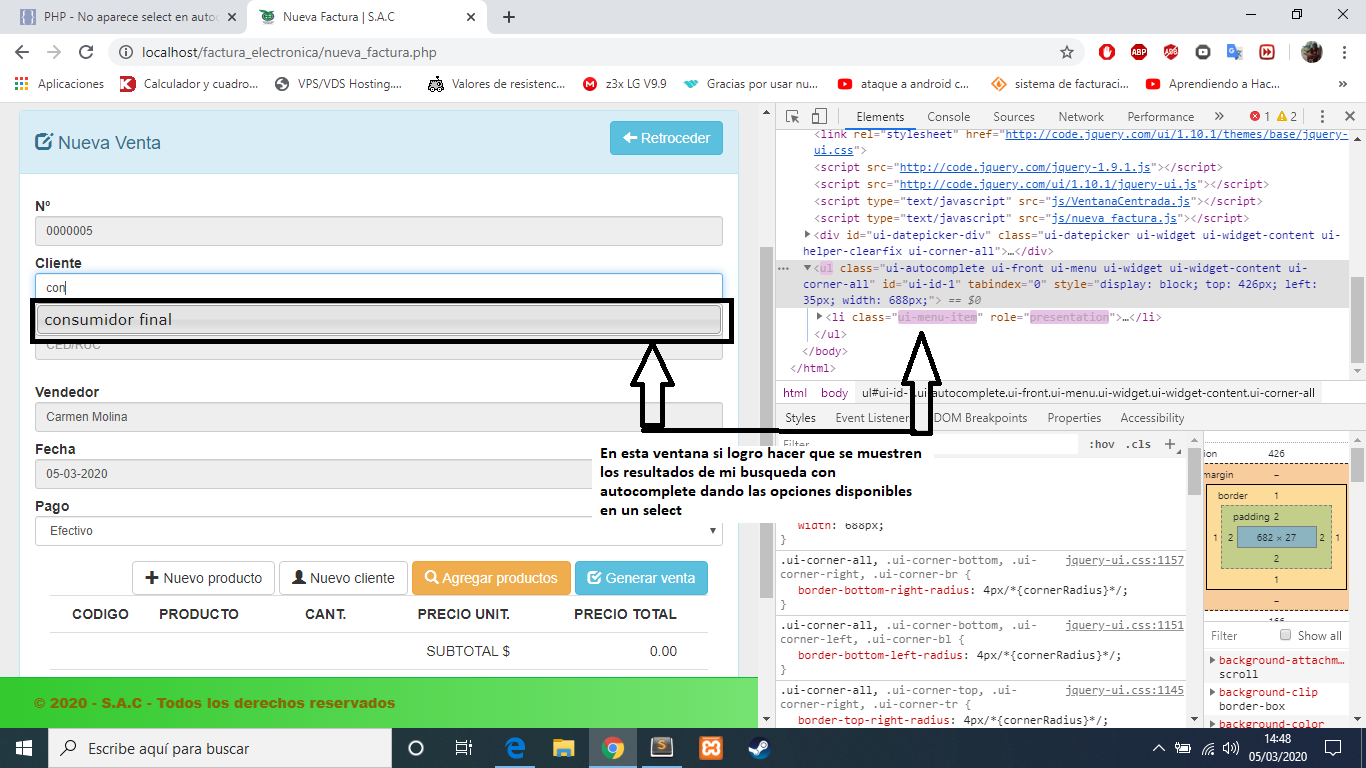This screenshot has height=768, width=1366.
Task: Open the ABP Adblock Plus extension icon
Action: pos(1139,52)
